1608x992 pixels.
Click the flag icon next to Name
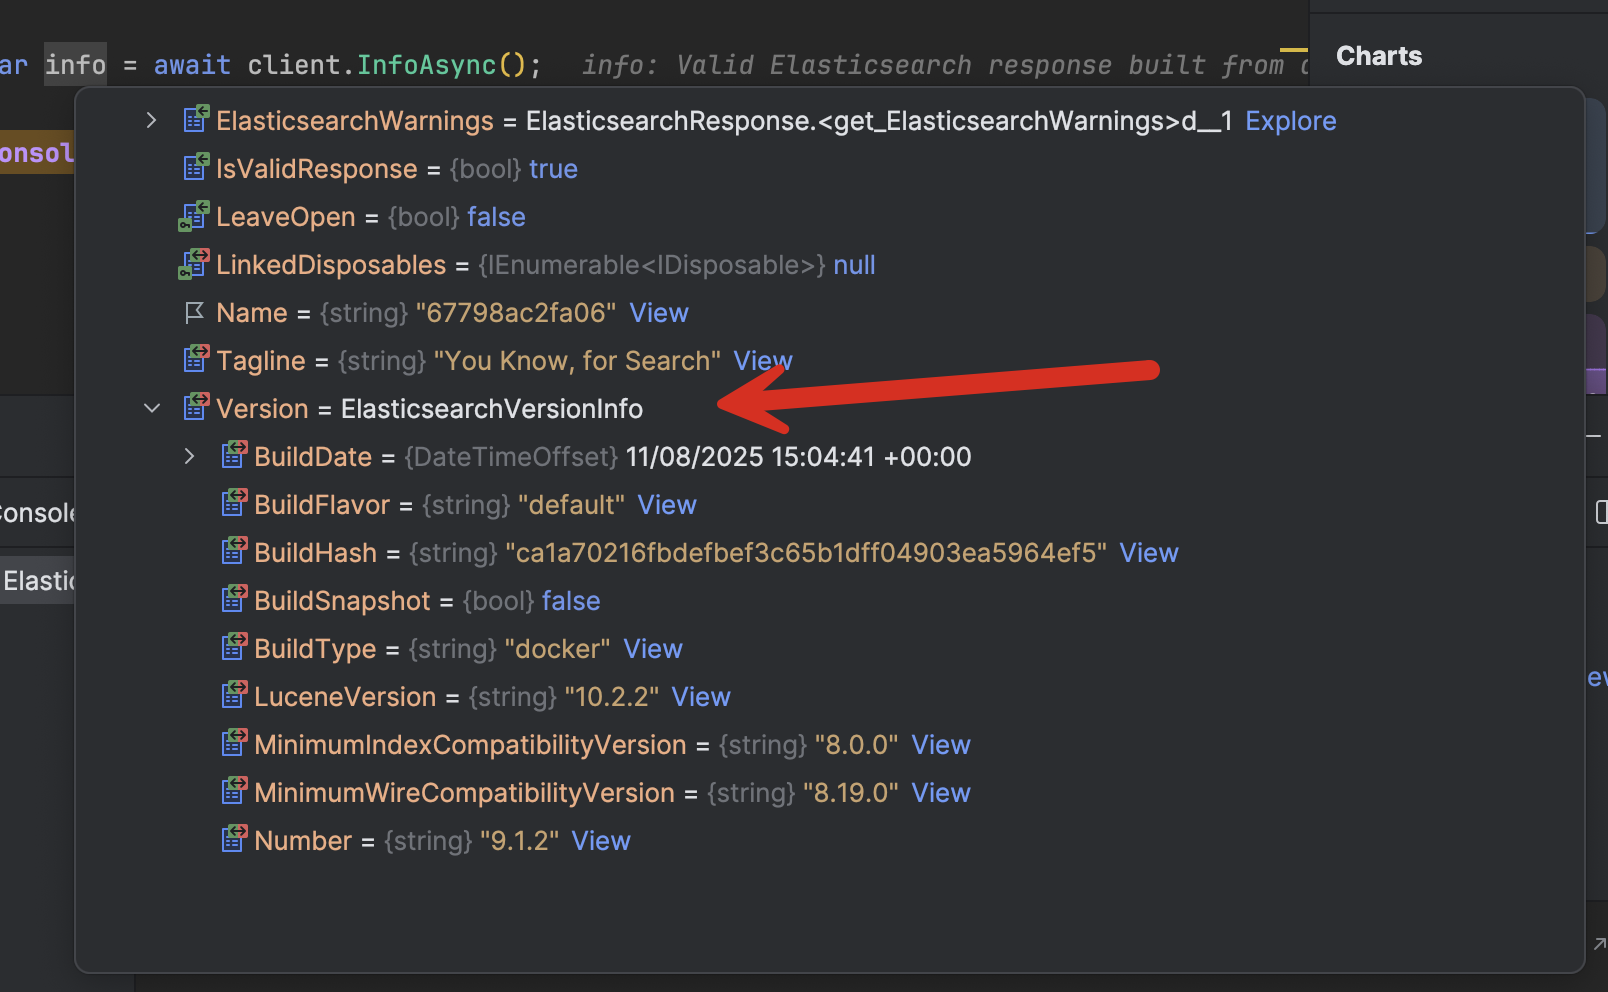(x=195, y=311)
